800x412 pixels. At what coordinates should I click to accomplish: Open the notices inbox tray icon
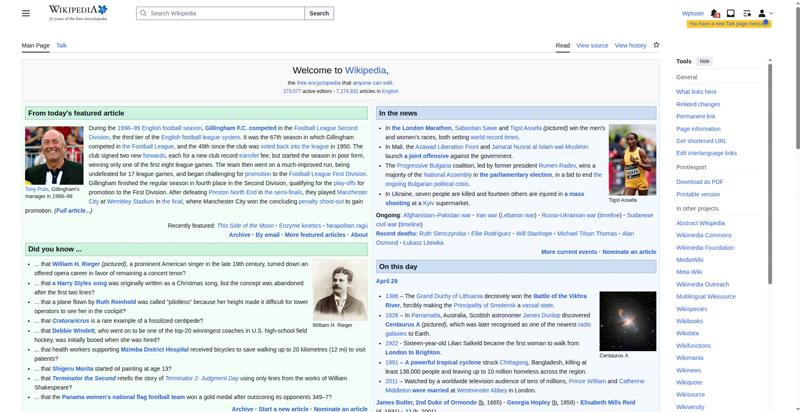coord(731,13)
